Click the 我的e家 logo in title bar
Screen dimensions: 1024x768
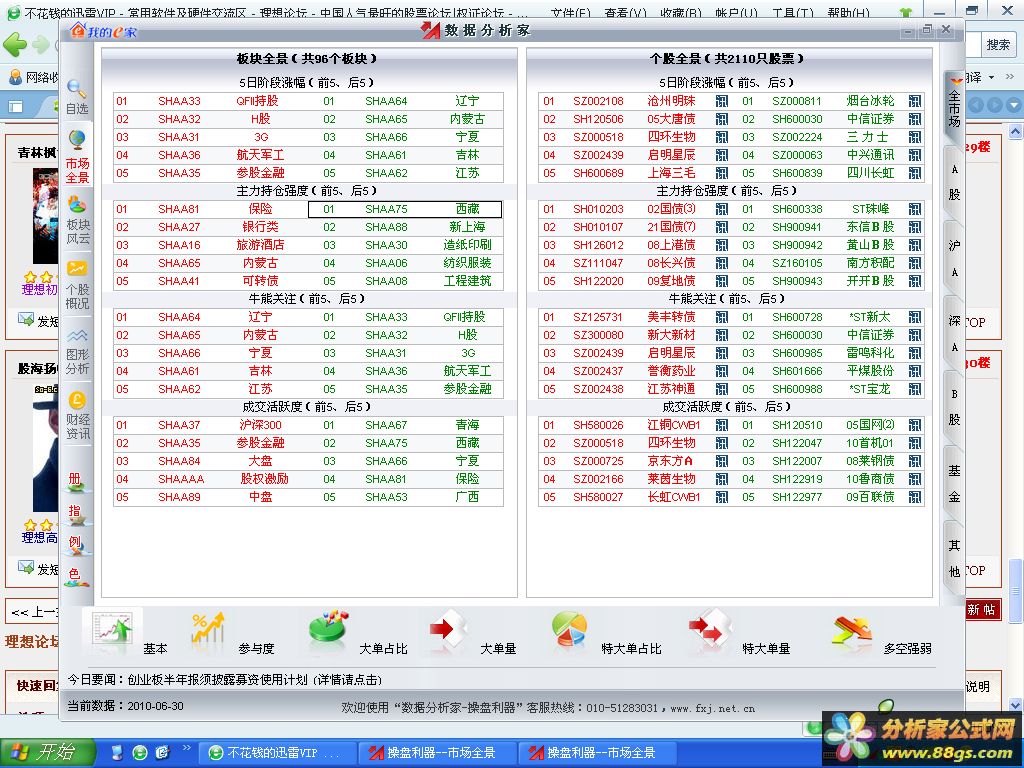tap(103, 30)
